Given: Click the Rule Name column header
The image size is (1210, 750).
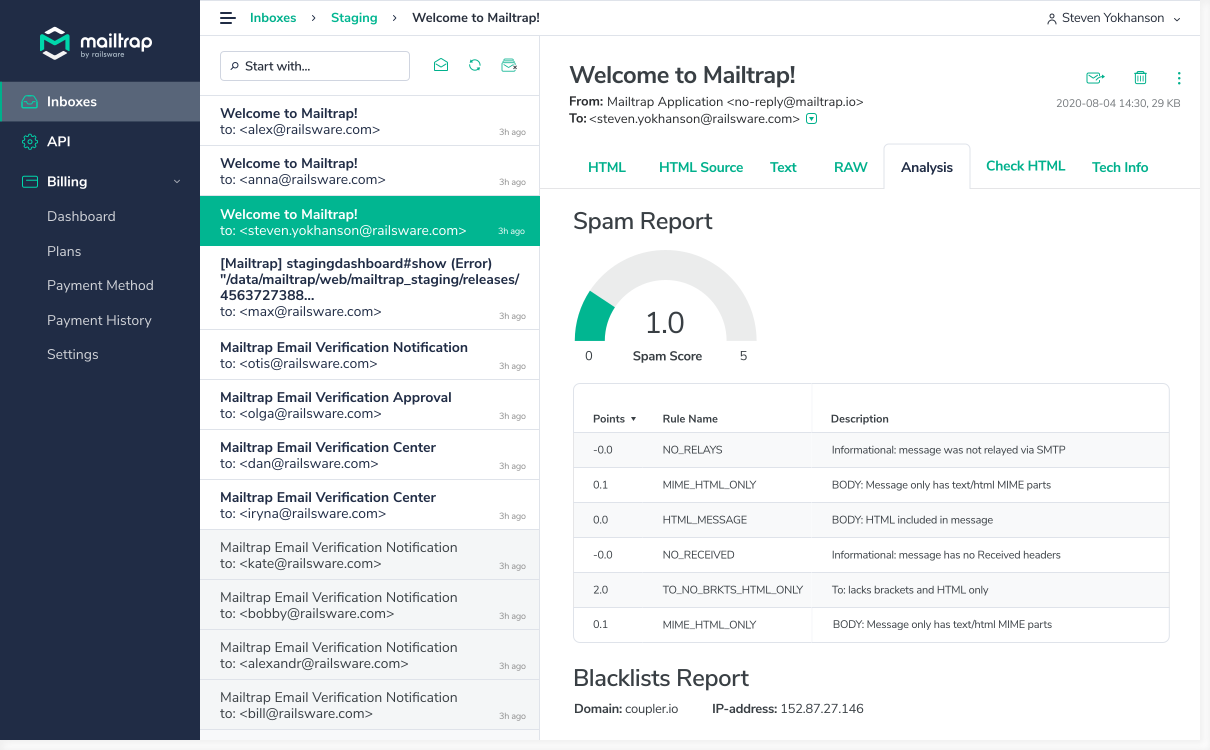Looking at the screenshot, I should click(690, 419).
